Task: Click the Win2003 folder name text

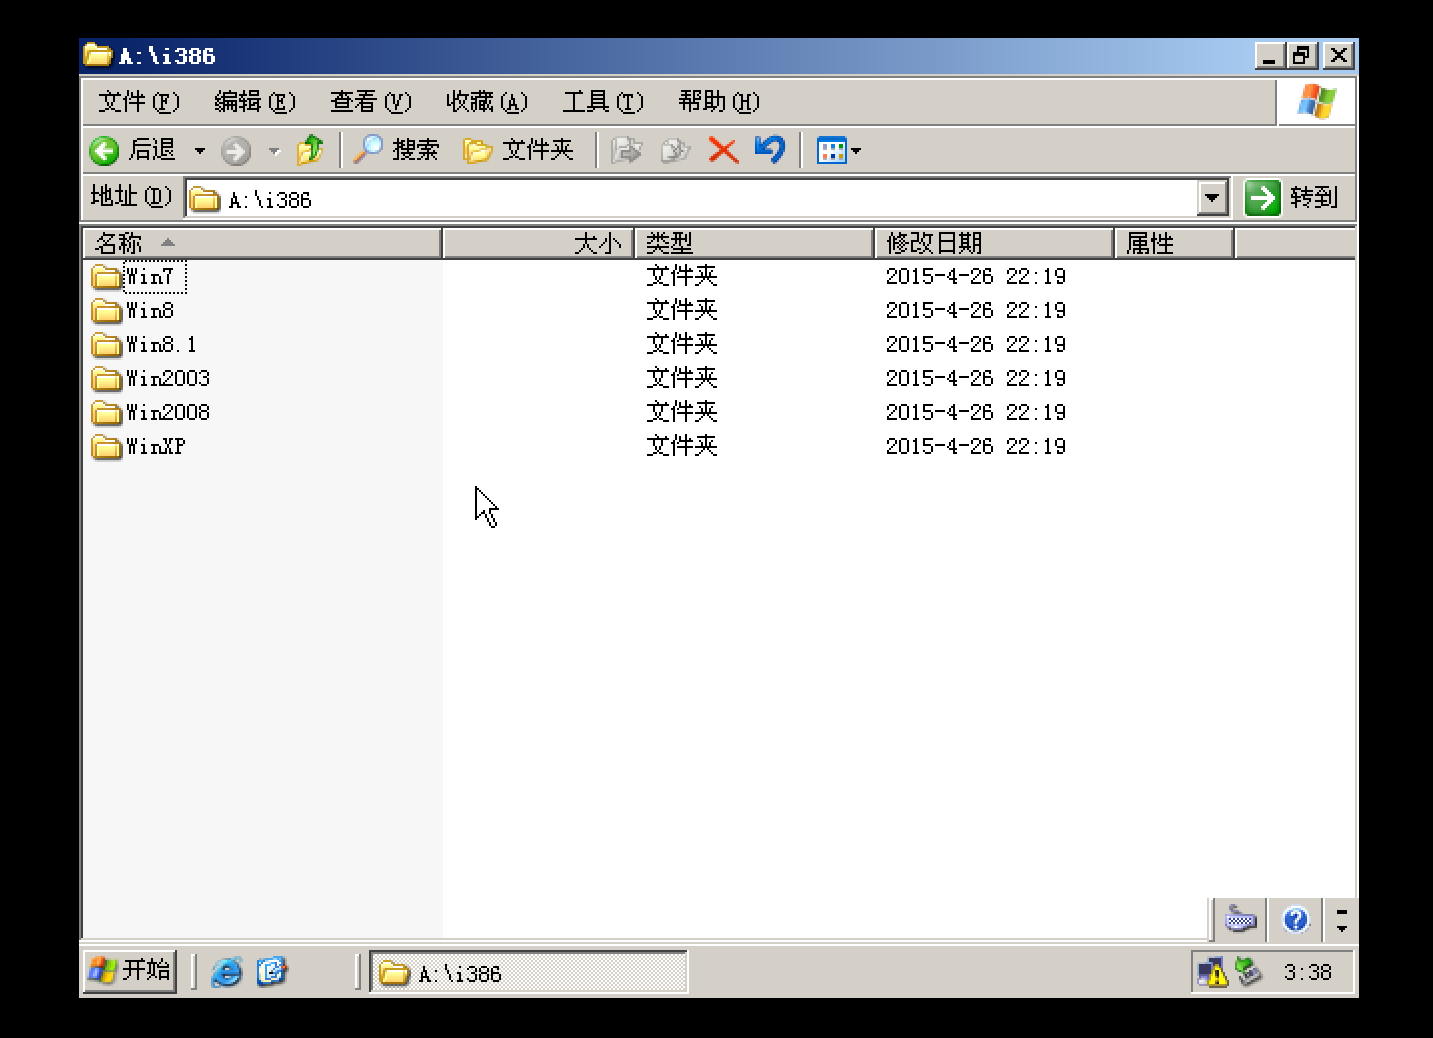Action: pos(168,378)
